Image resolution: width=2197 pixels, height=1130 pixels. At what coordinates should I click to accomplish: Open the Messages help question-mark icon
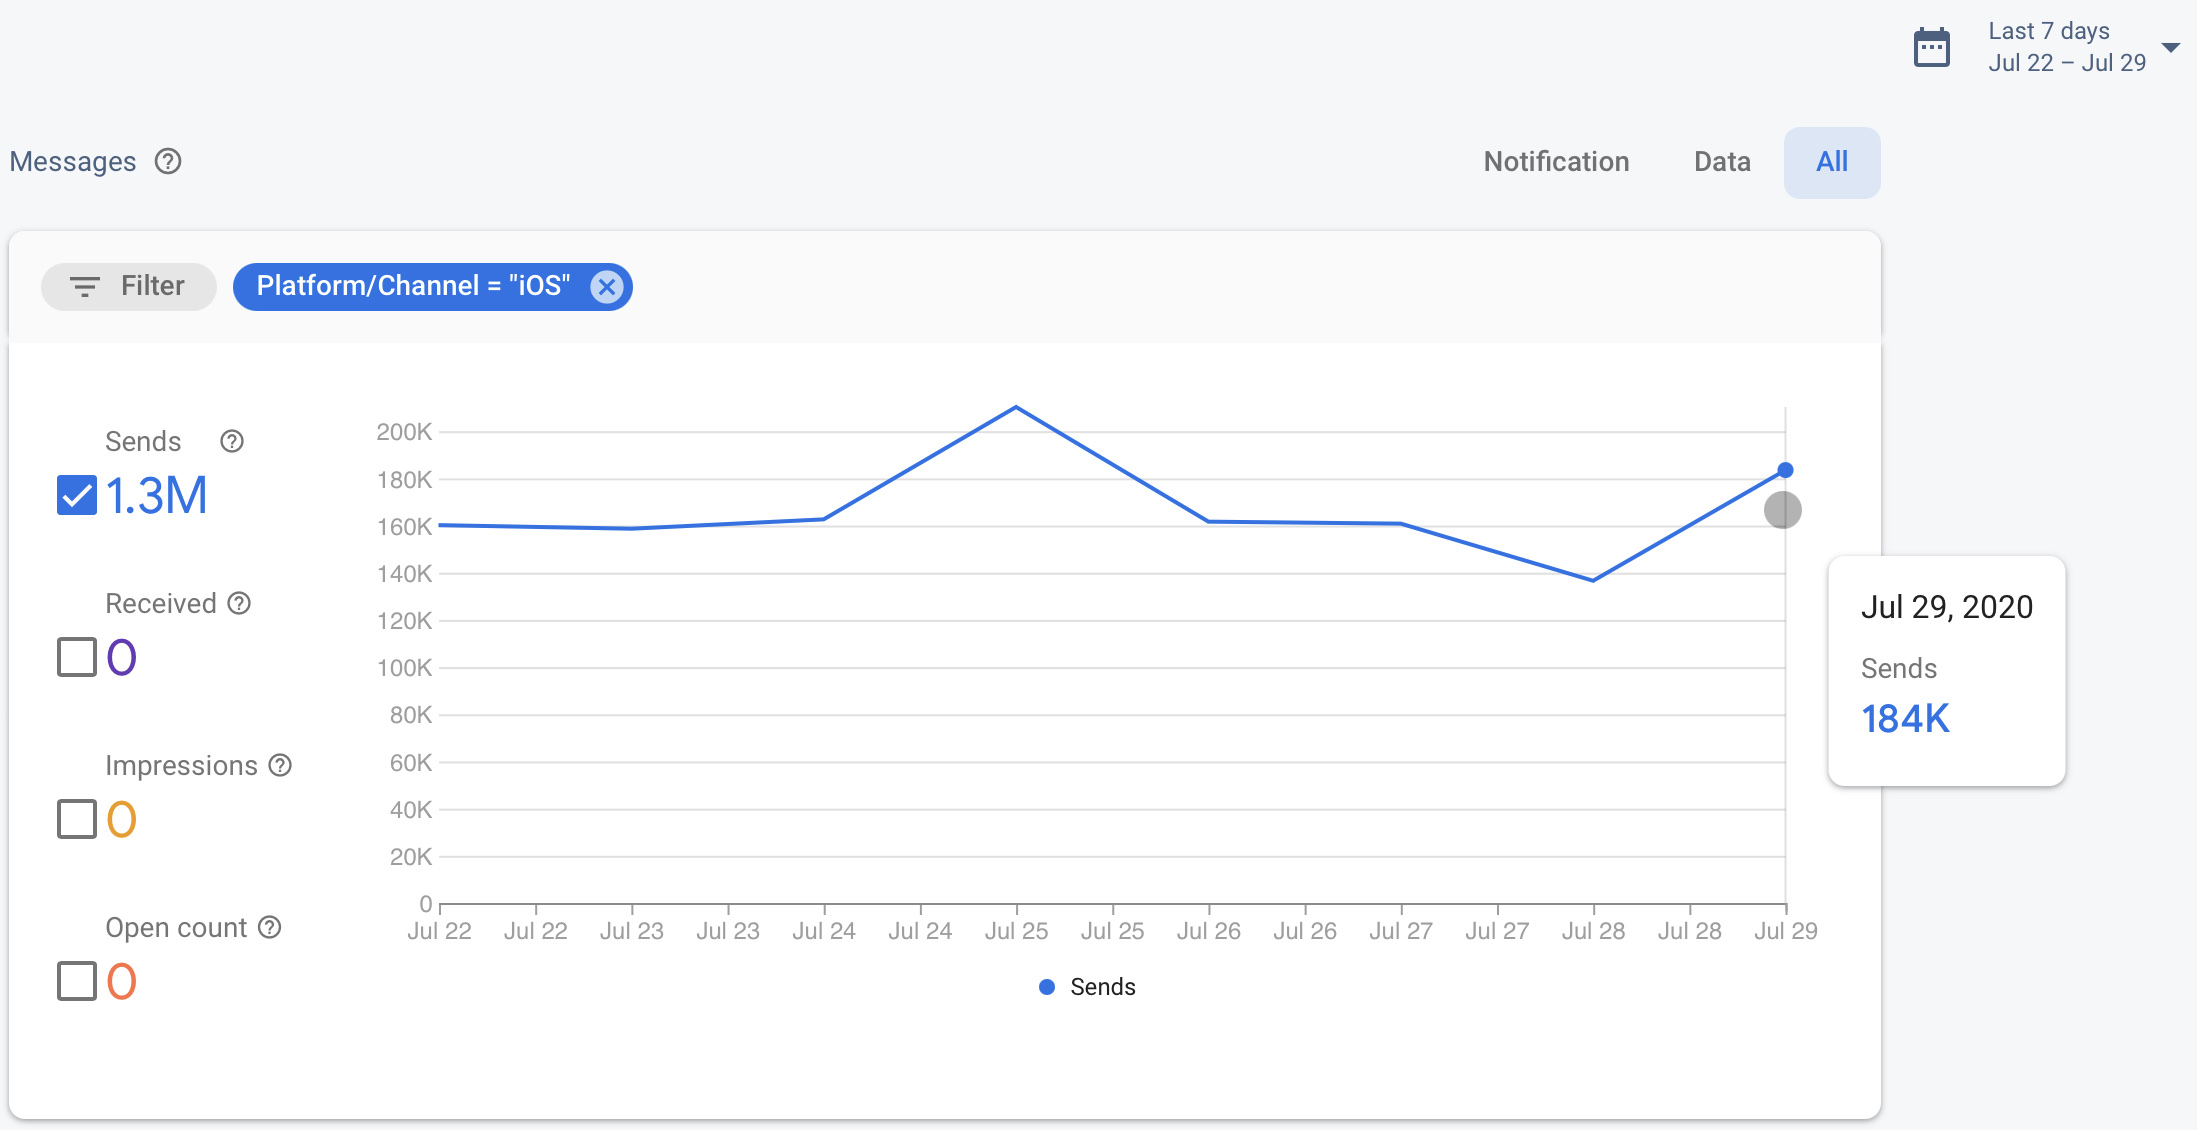pyautogui.click(x=168, y=161)
